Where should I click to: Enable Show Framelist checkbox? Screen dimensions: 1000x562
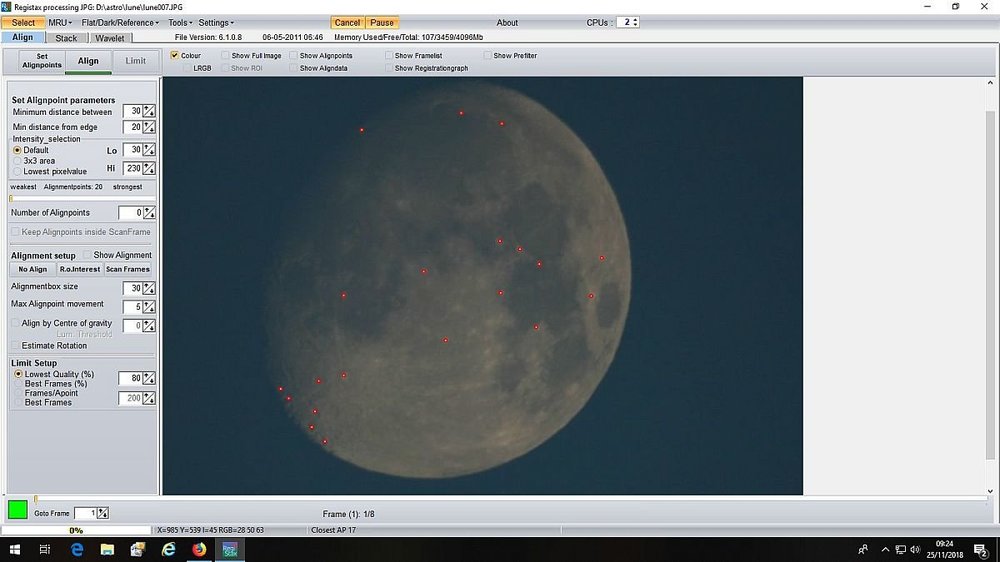click(x=388, y=55)
